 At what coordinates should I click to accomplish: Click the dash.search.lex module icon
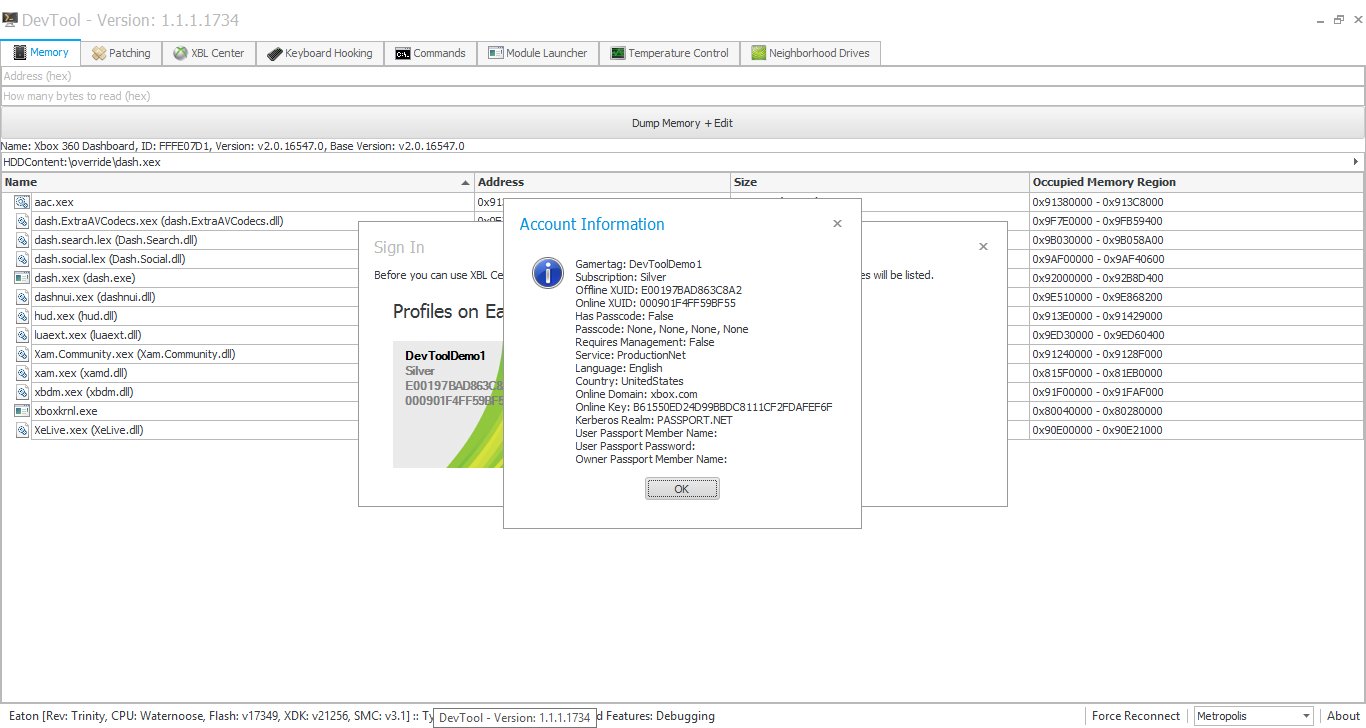pos(22,240)
